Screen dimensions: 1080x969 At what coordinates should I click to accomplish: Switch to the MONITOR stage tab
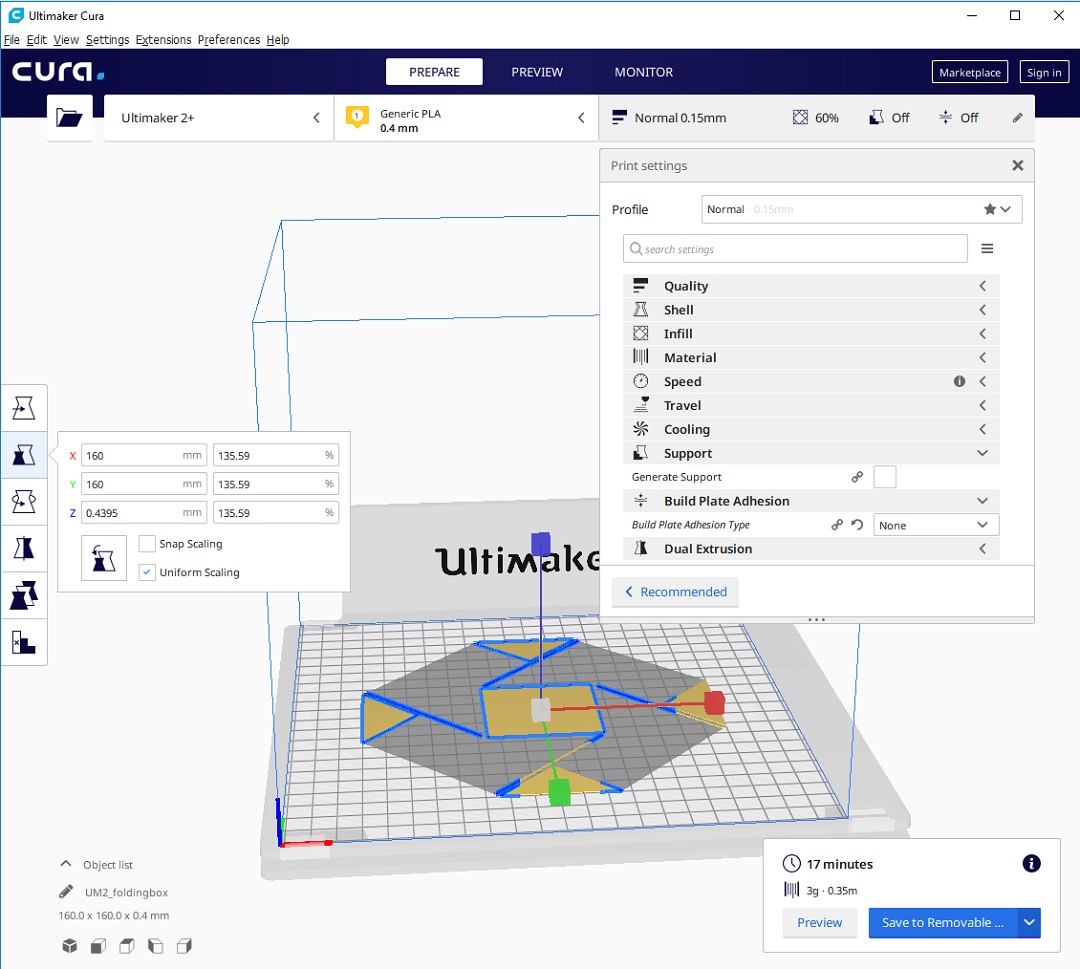[x=644, y=72]
